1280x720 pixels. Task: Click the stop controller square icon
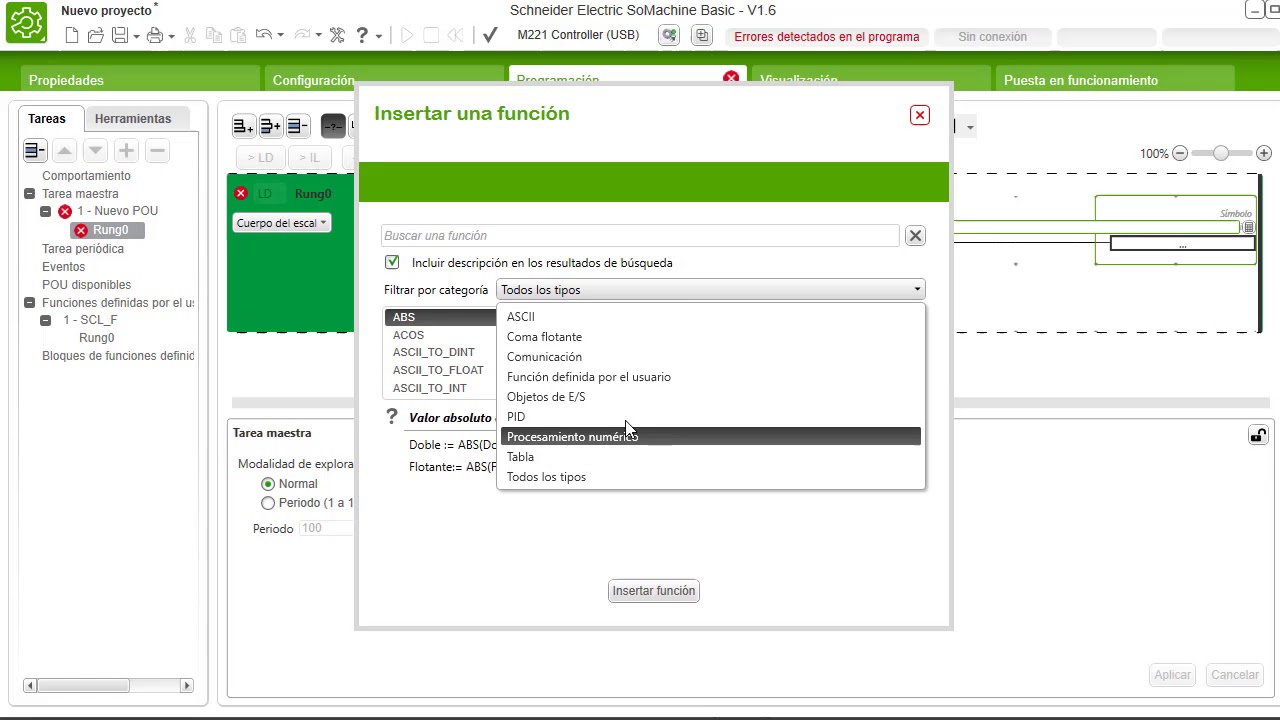pyautogui.click(x=431, y=36)
